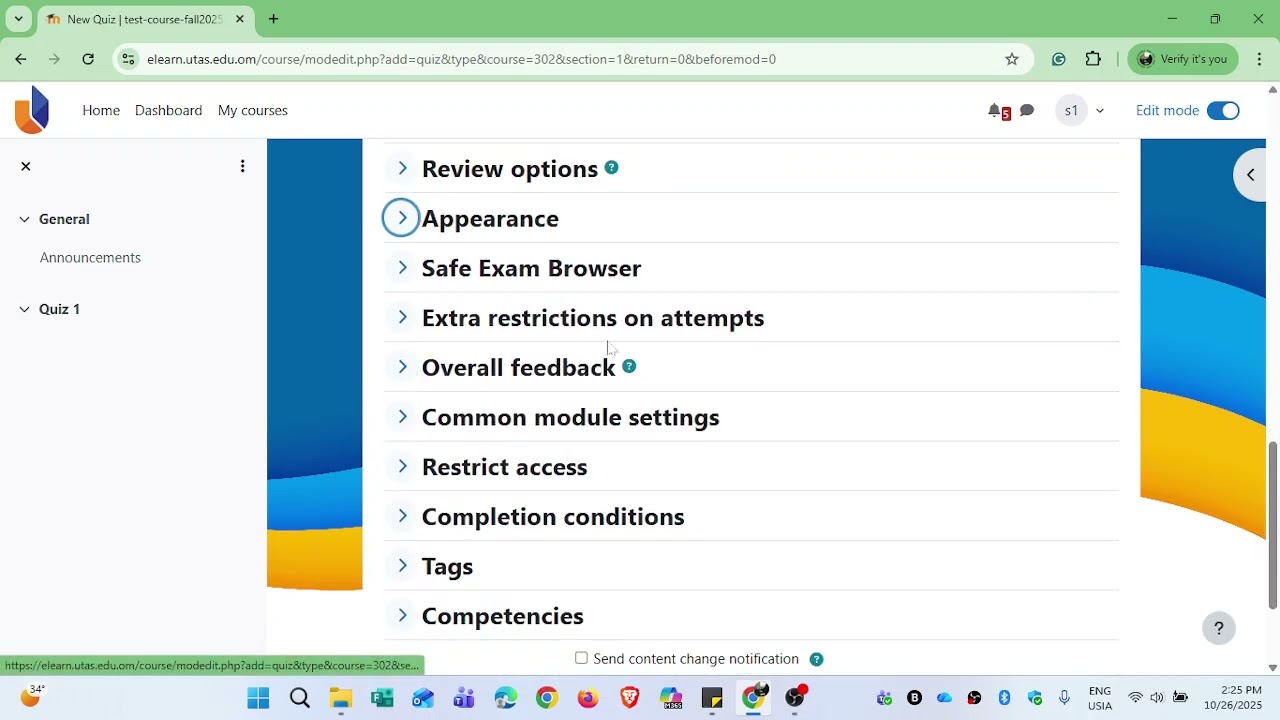This screenshot has width=1280, height=720.
Task: Click the Restrict access heading
Action: pyautogui.click(x=504, y=467)
